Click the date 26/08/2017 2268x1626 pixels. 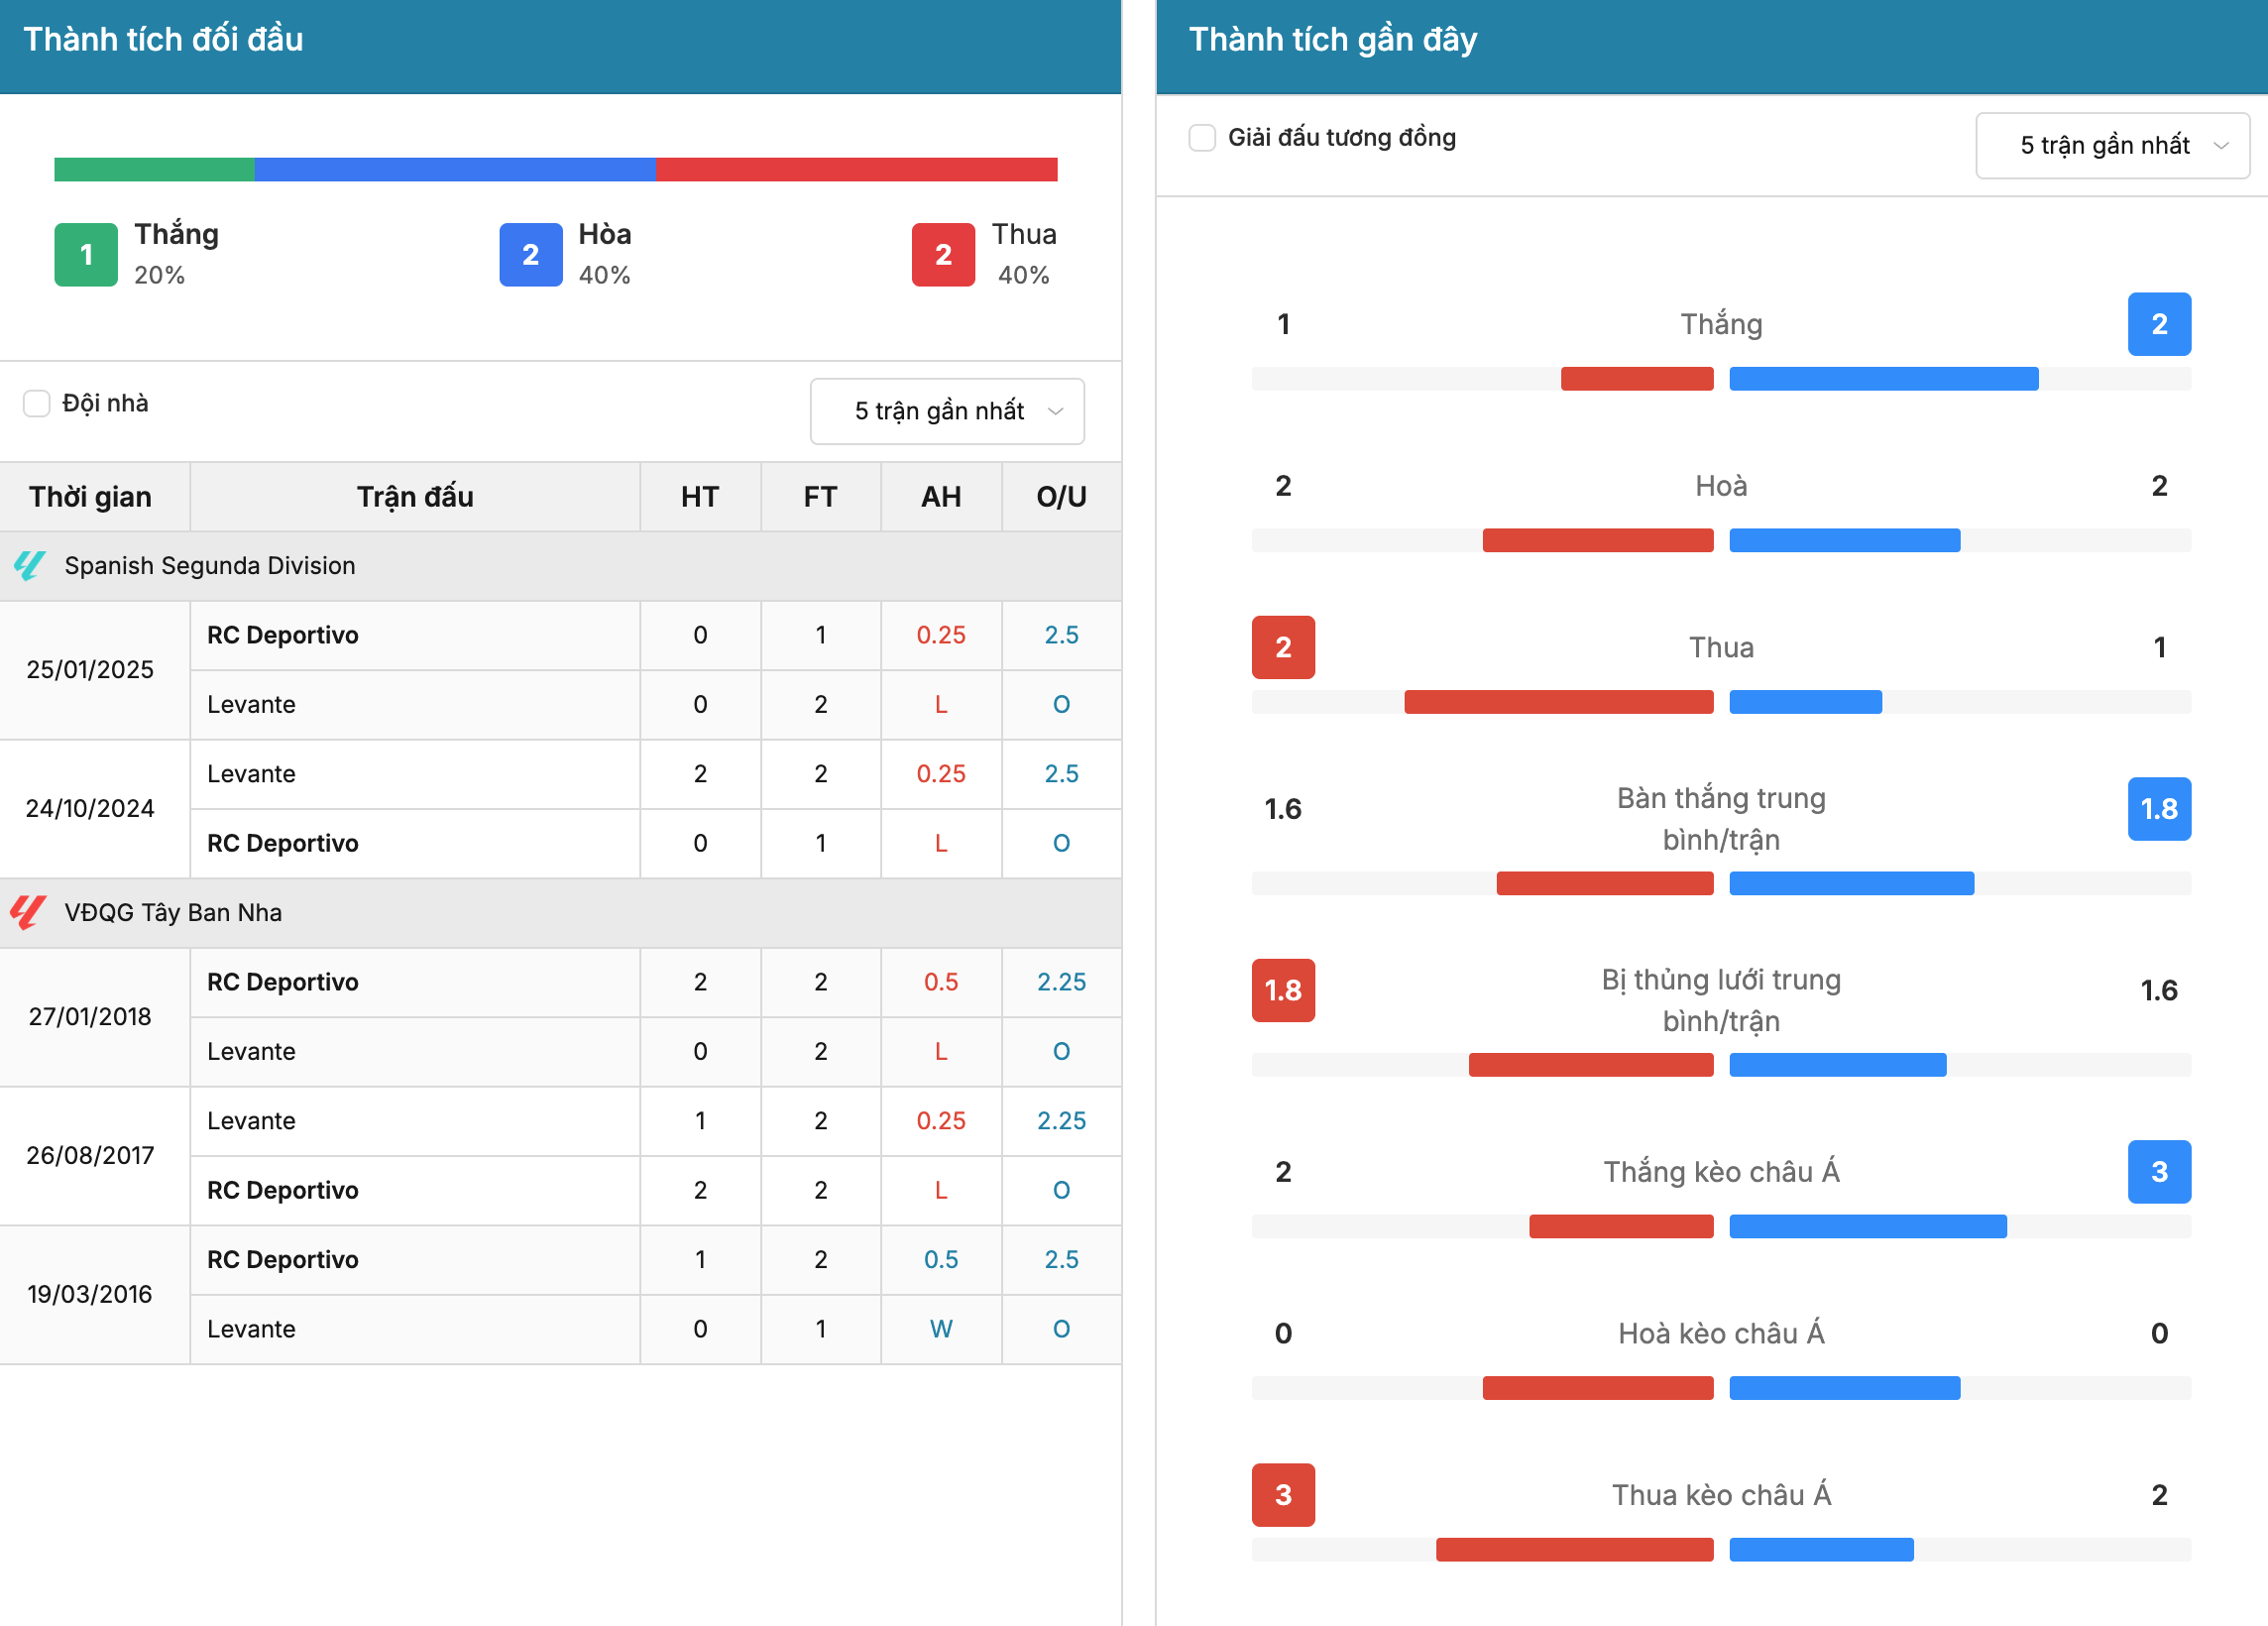[x=90, y=1155]
